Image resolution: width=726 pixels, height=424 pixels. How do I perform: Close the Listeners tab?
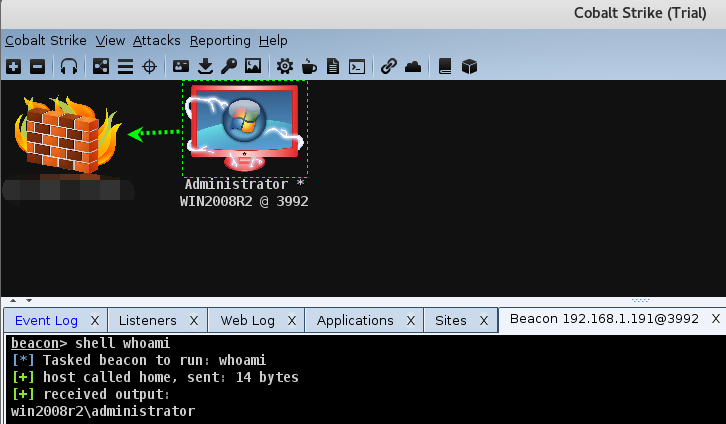[x=194, y=320]
